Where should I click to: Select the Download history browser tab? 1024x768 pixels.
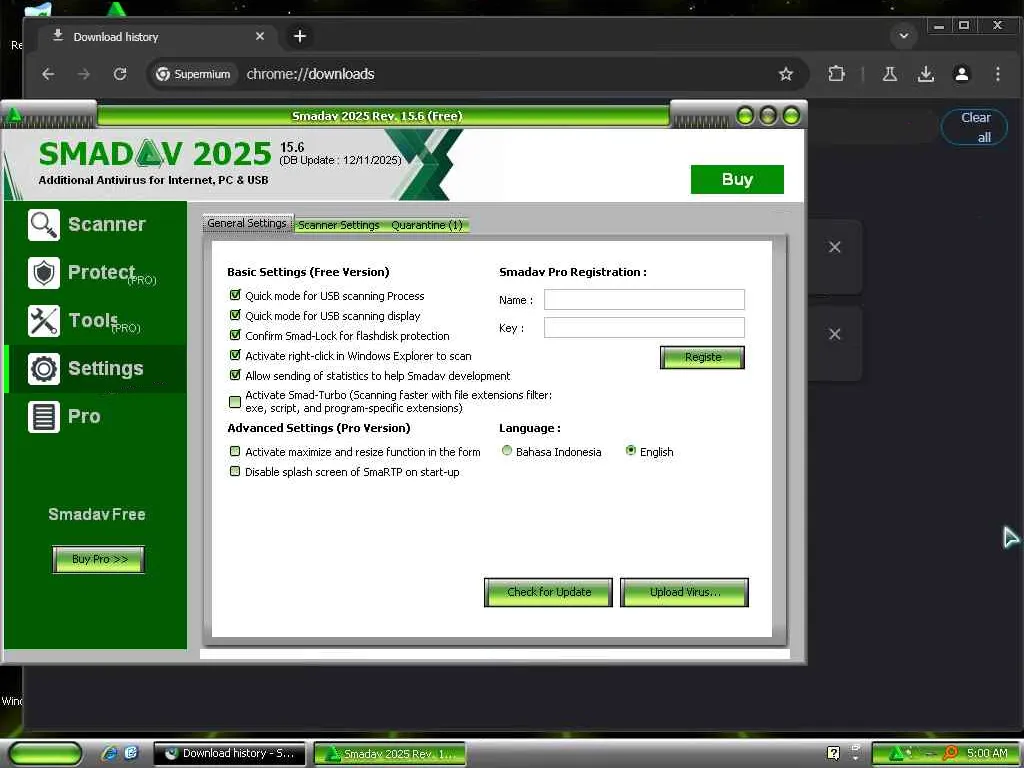[157, 37]
